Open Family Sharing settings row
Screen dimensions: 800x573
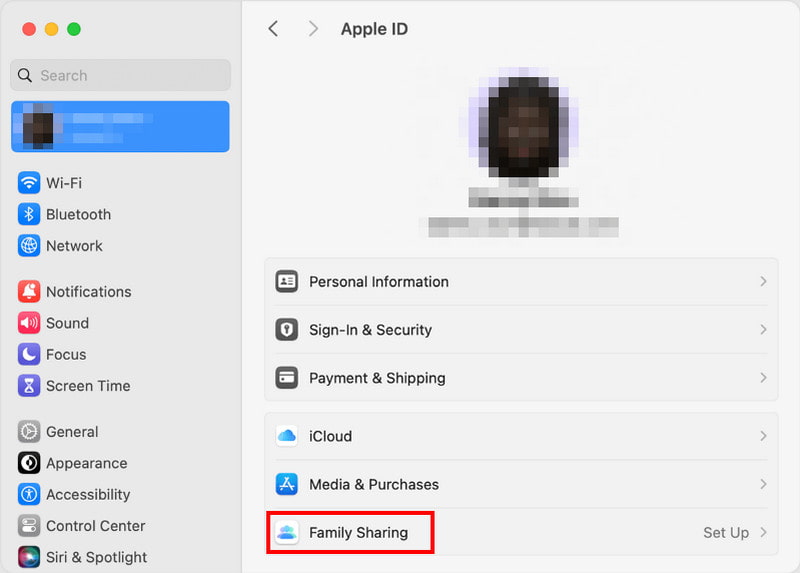click(521, 532)
